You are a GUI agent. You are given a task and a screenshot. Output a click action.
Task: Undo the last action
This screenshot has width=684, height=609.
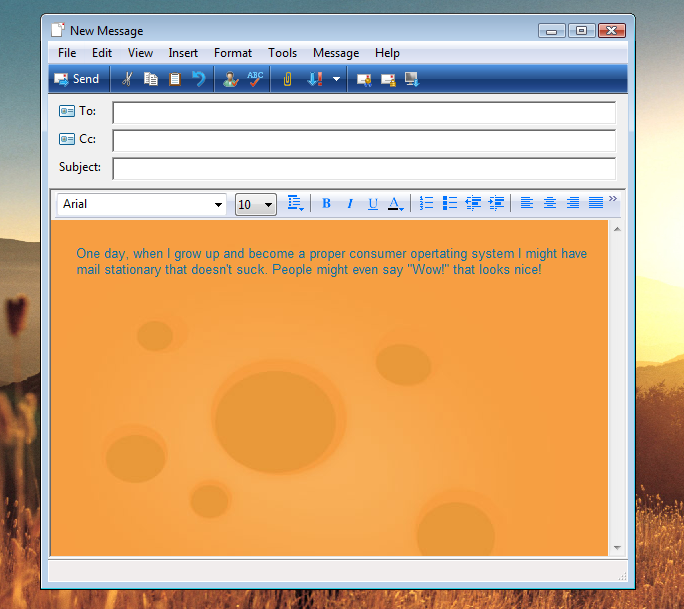(x=199, y=79)
